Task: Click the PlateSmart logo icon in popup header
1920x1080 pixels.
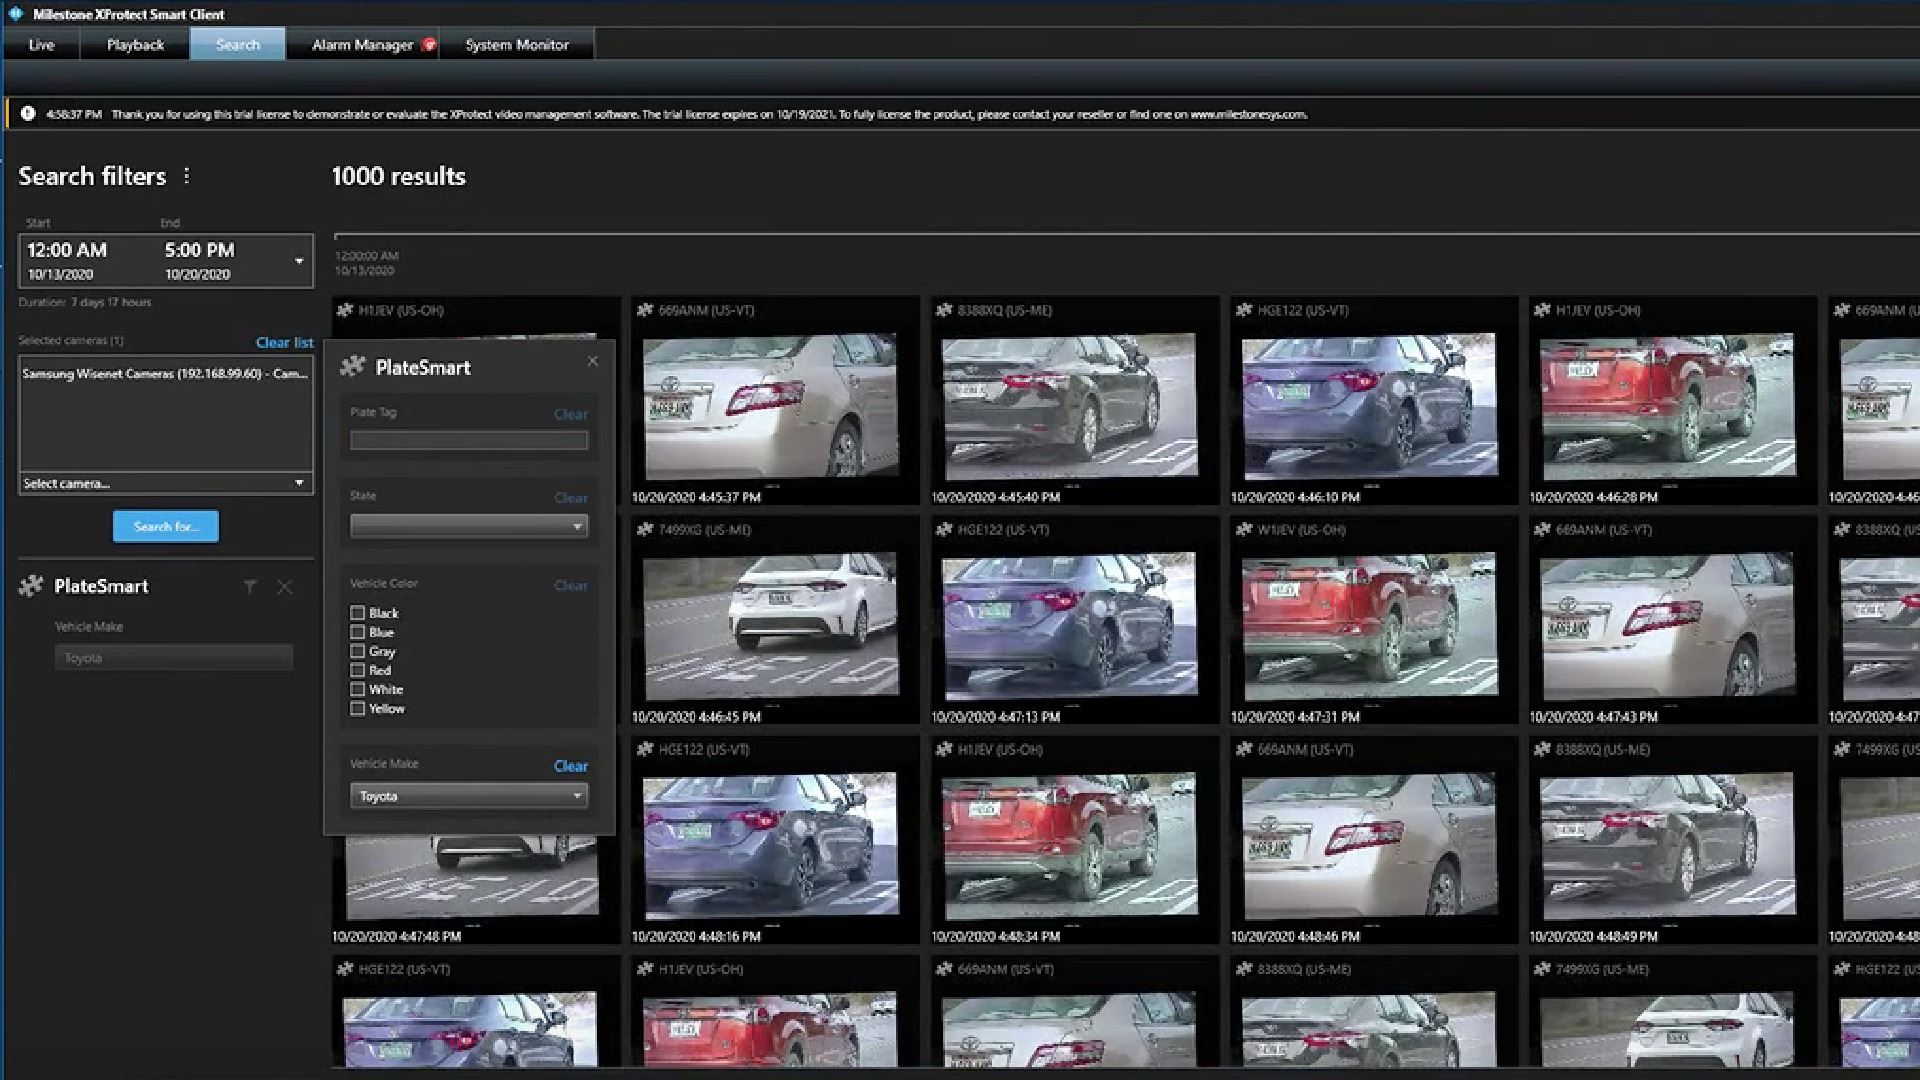Action: click(352, 367)
